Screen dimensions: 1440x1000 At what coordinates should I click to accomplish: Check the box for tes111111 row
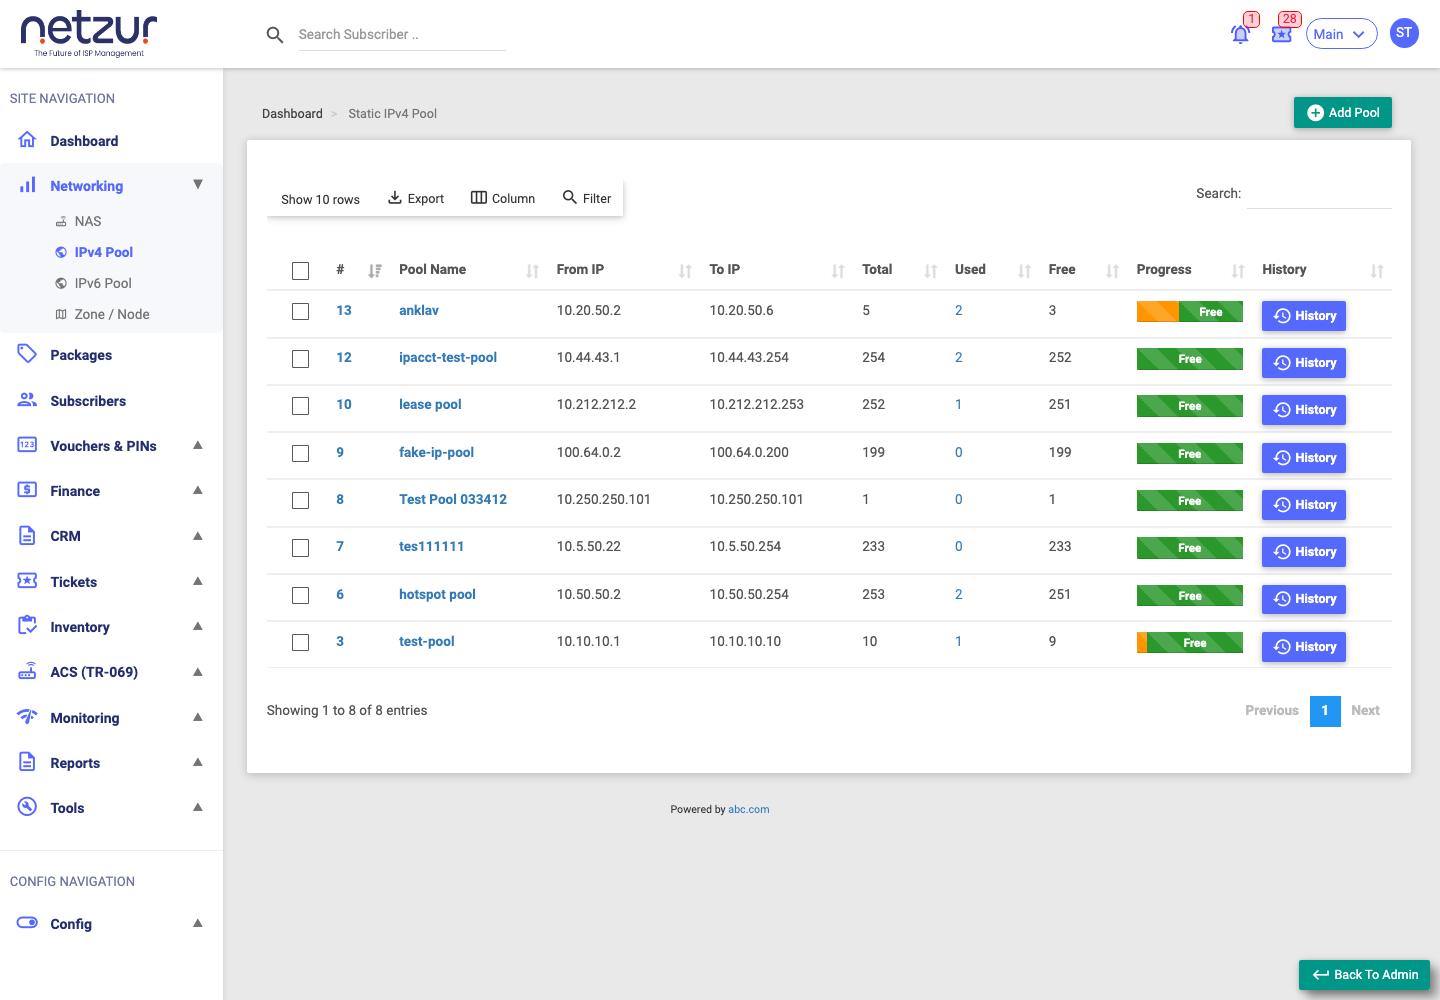tap(300, 547)
